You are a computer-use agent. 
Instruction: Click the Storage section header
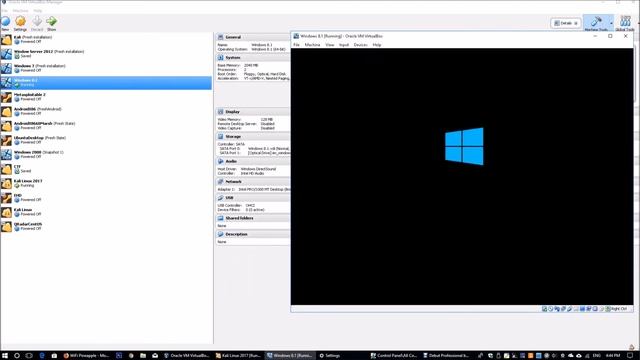(x=253, y=137)
